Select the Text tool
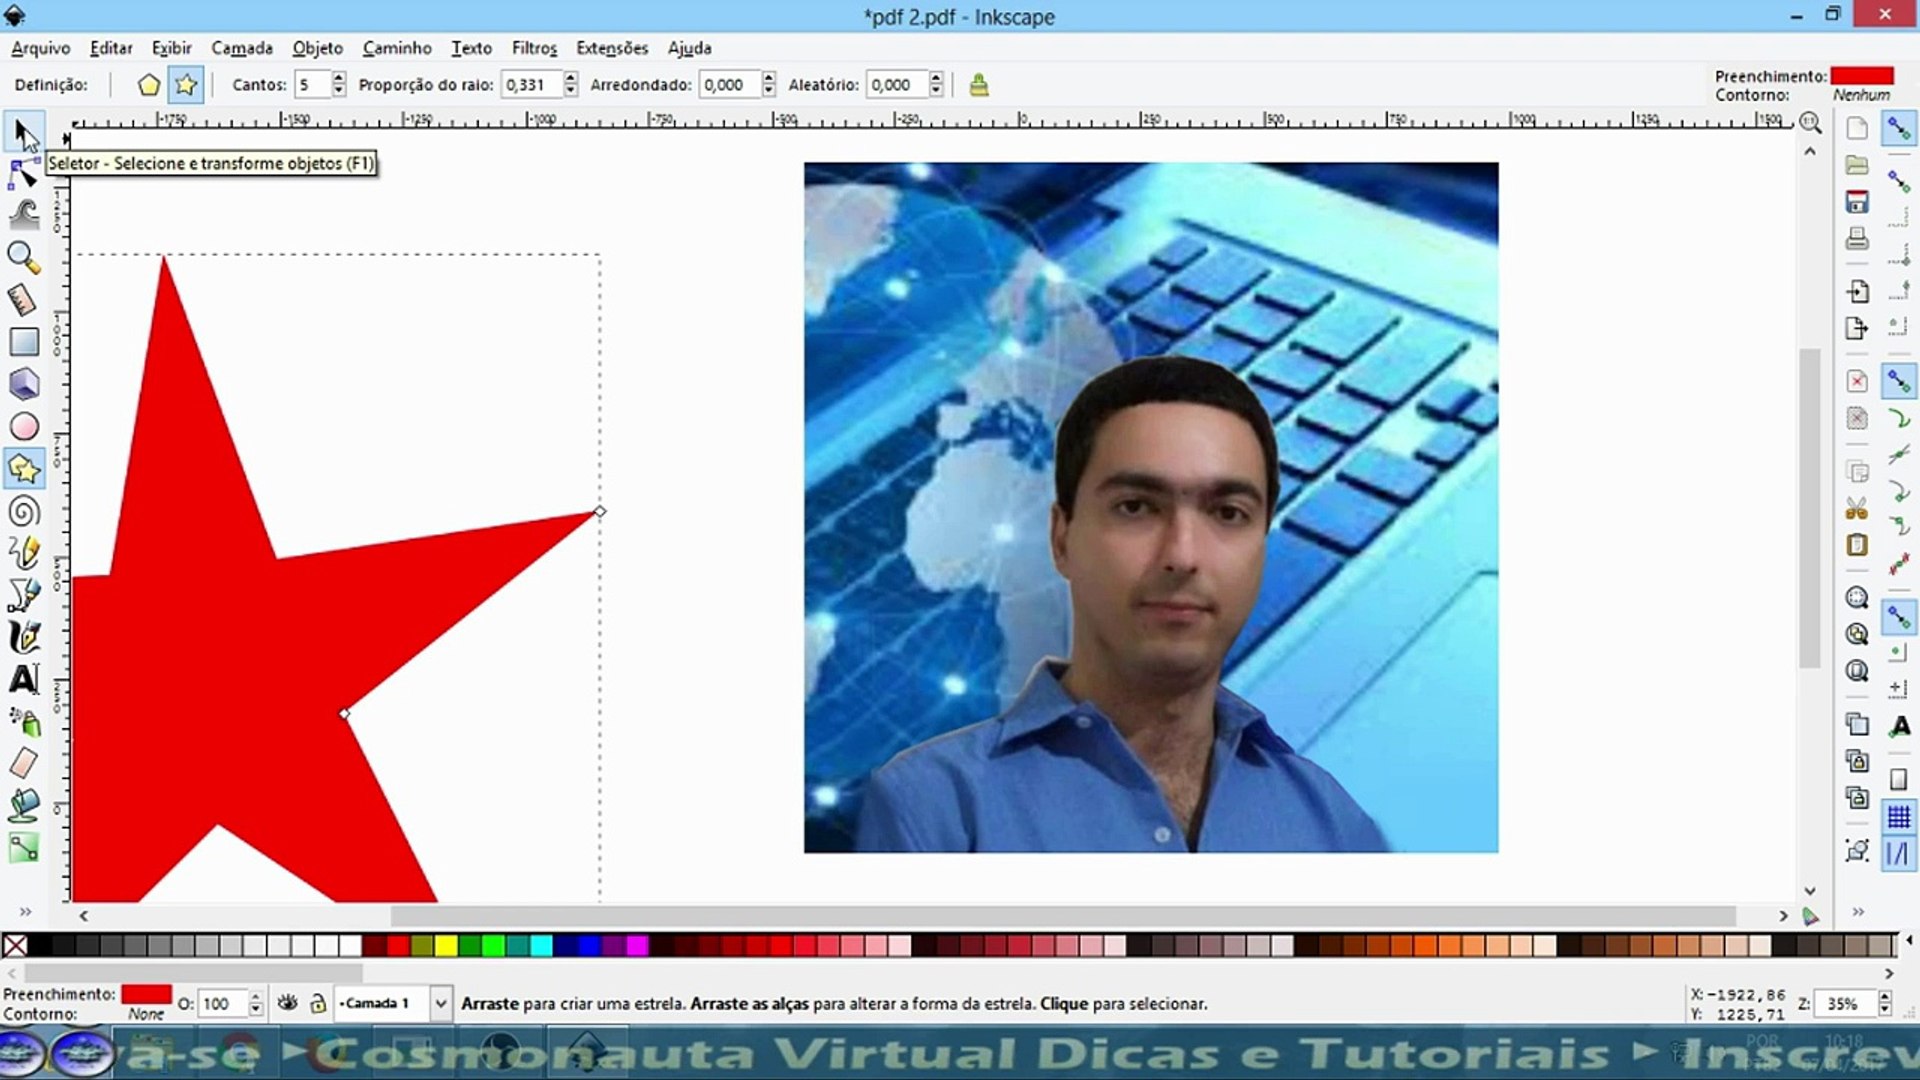Screen dimensions: 1920x1080 (x=24, y=679)
